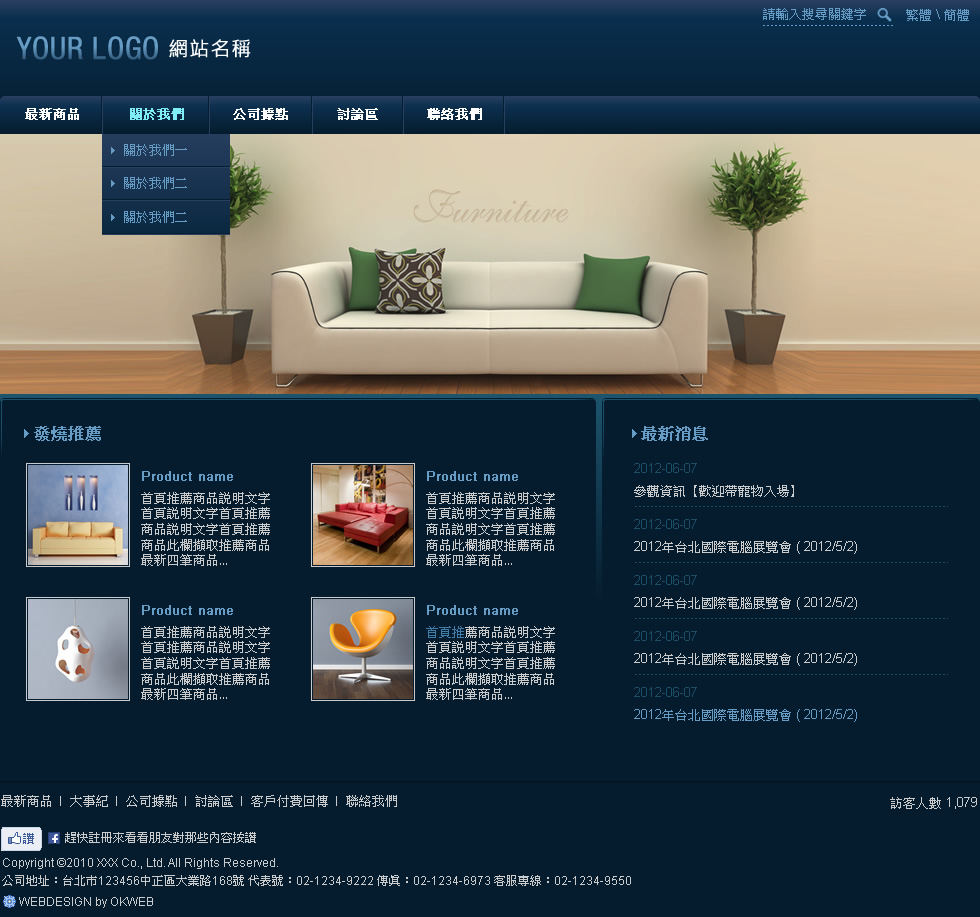
Task: Click the search magnifier icon
Action: (x=884, y=15)
